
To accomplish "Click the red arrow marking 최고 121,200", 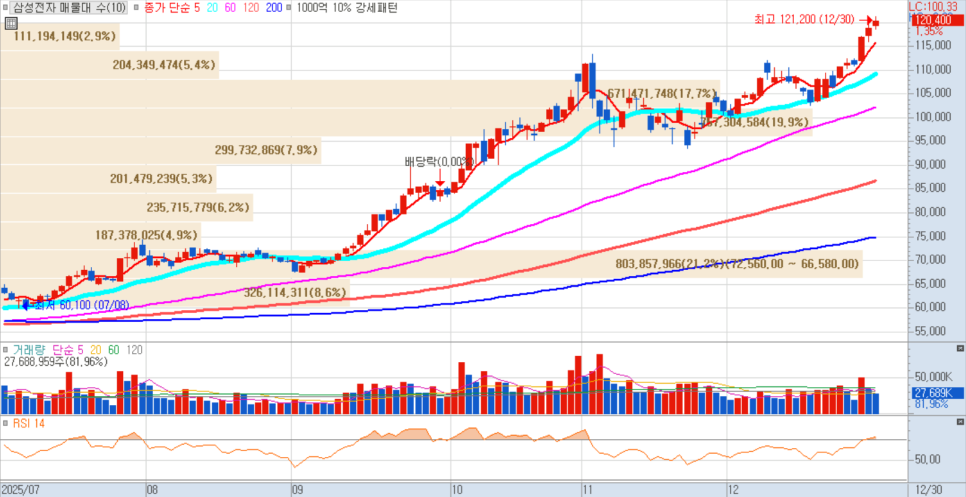I will point(866,20).
